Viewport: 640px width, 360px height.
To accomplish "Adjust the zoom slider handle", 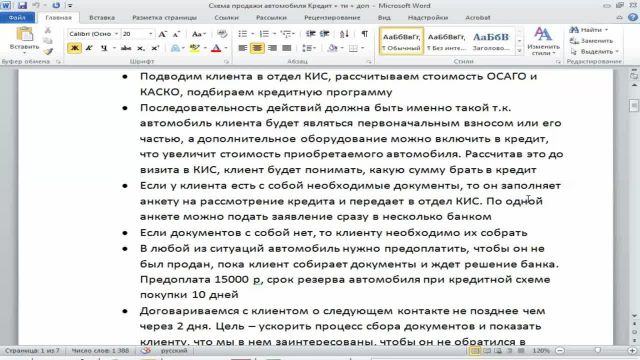I will (x=598, y=351).
